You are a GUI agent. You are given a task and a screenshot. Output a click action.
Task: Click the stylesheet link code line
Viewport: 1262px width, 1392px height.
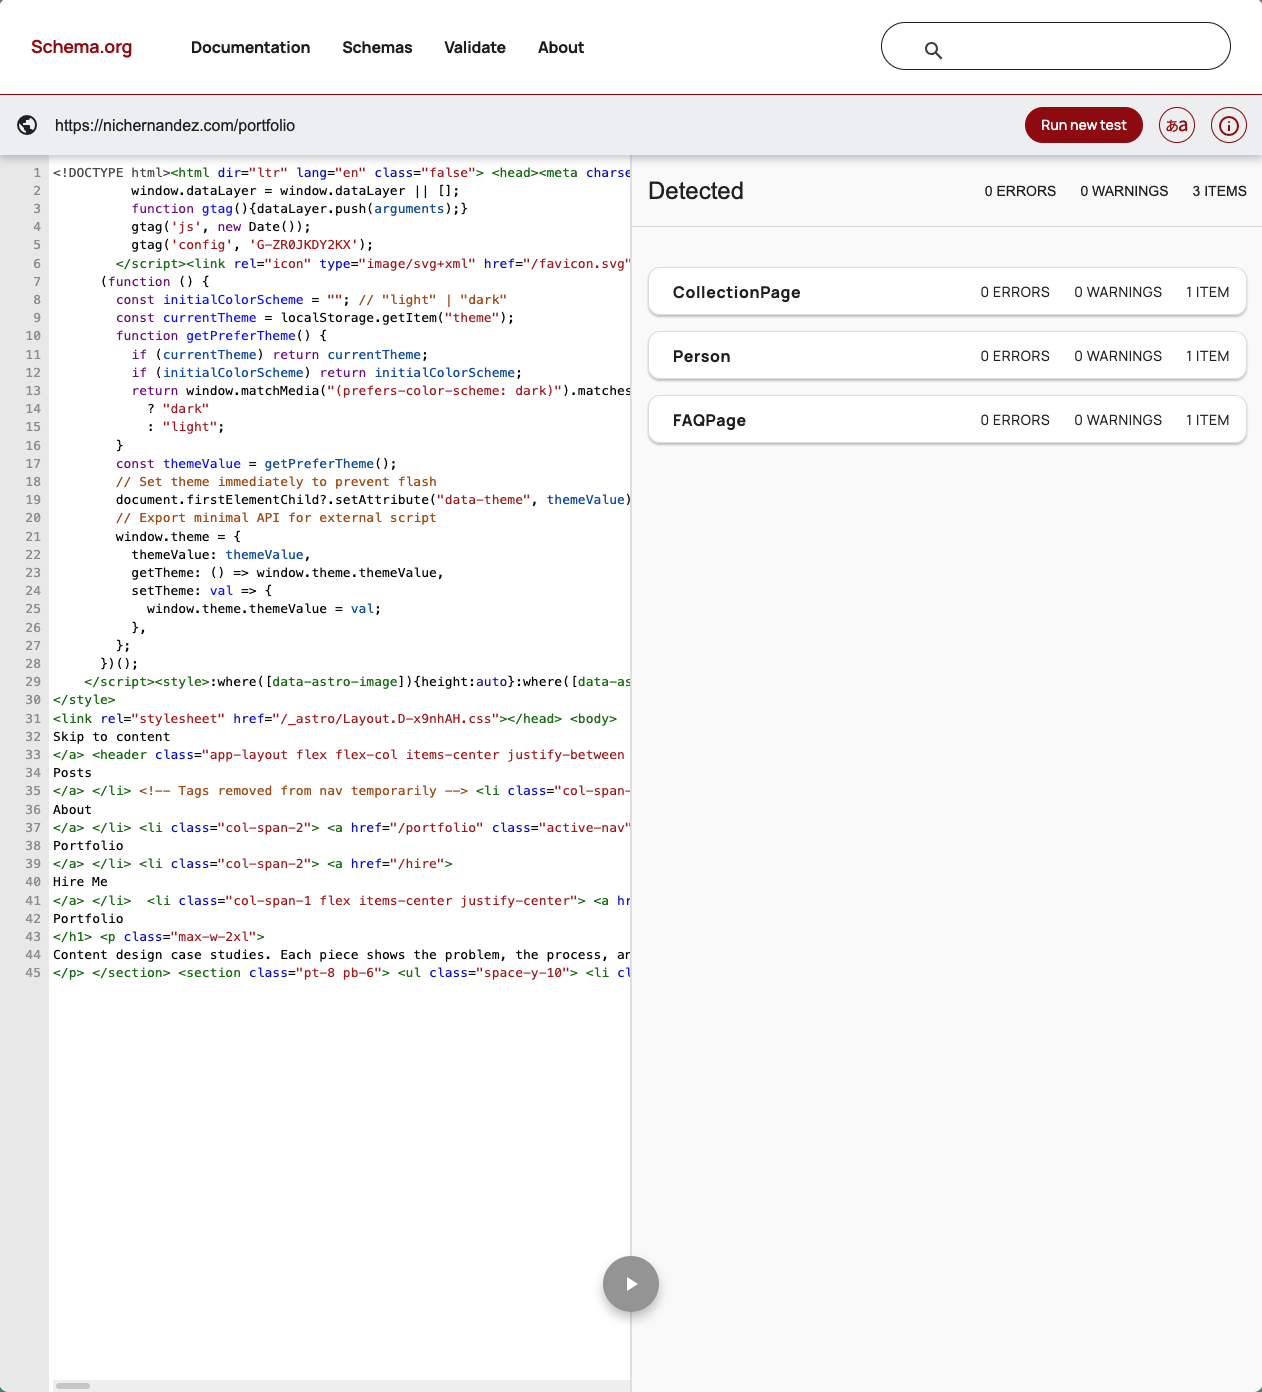click(335, 719)
